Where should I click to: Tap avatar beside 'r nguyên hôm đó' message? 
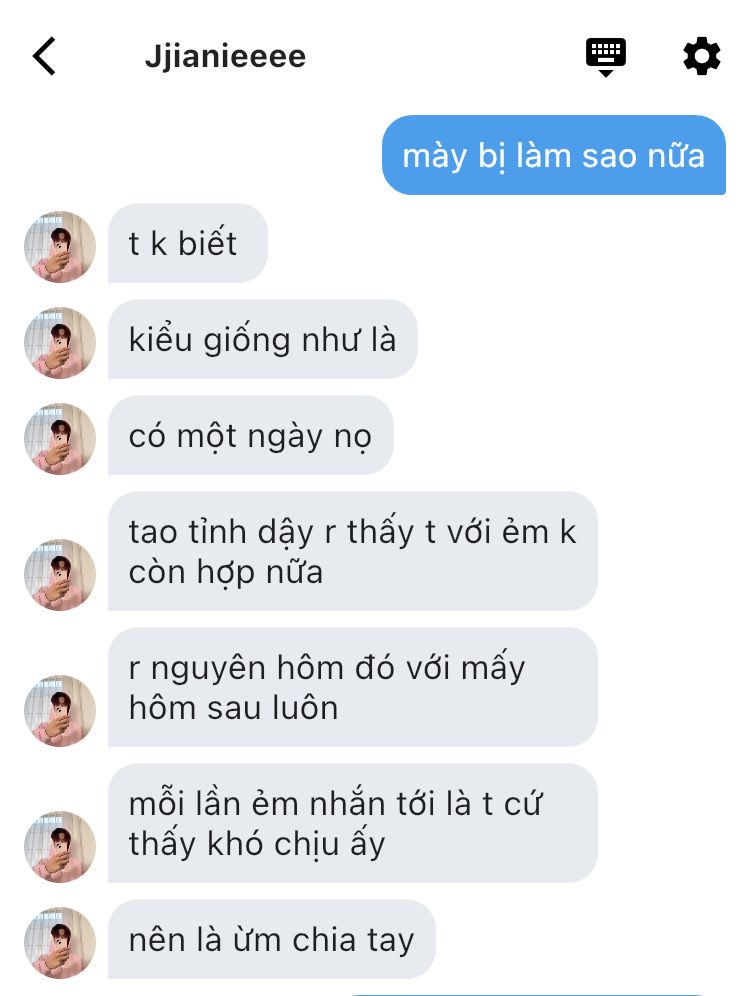tap(60, 711)
